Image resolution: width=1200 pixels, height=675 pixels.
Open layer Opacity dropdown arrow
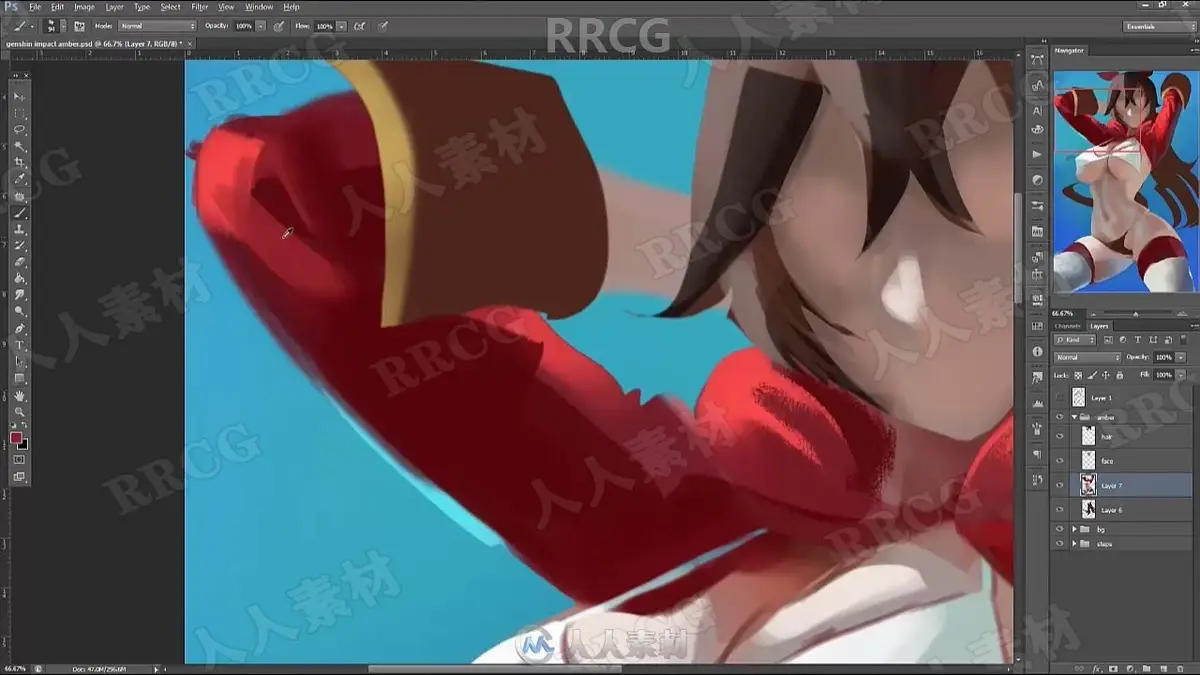(1181, 357)
